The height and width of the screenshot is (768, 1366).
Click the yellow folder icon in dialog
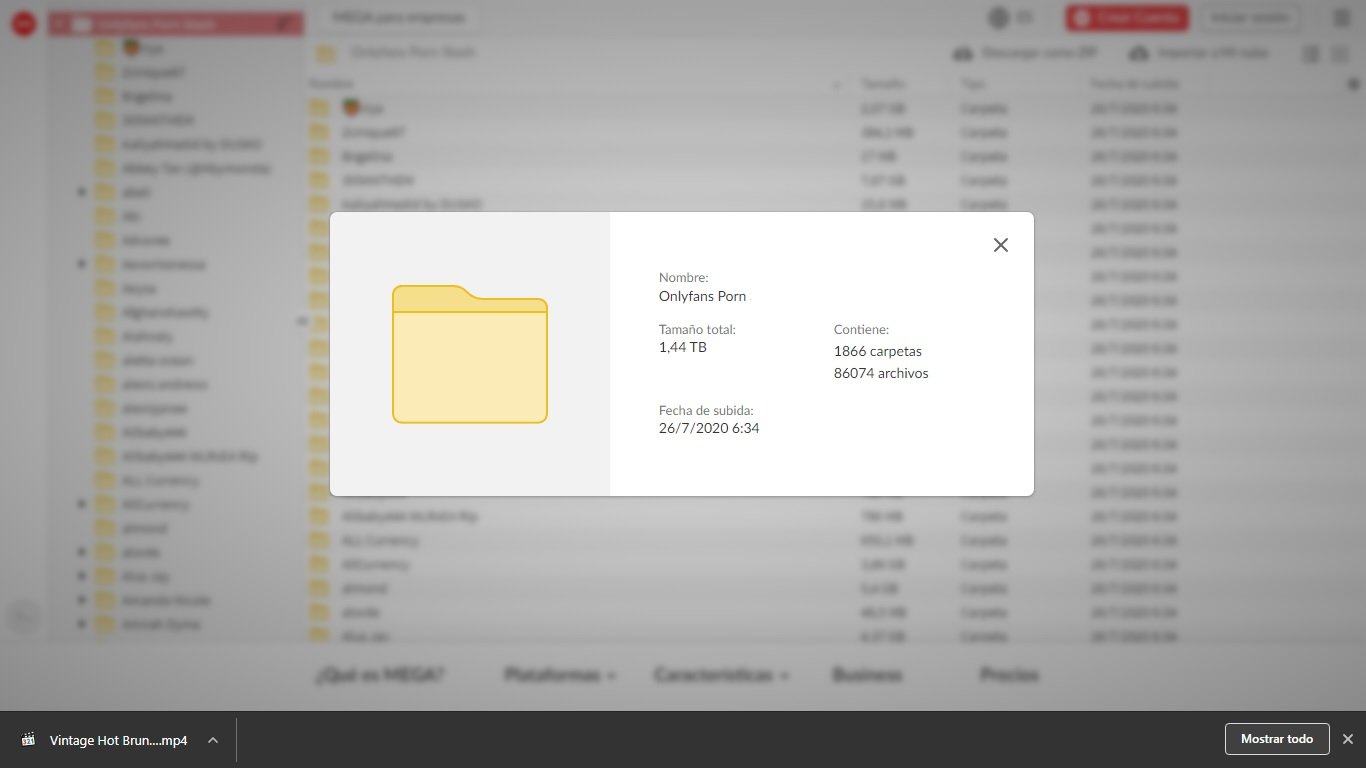coord(469,354)
